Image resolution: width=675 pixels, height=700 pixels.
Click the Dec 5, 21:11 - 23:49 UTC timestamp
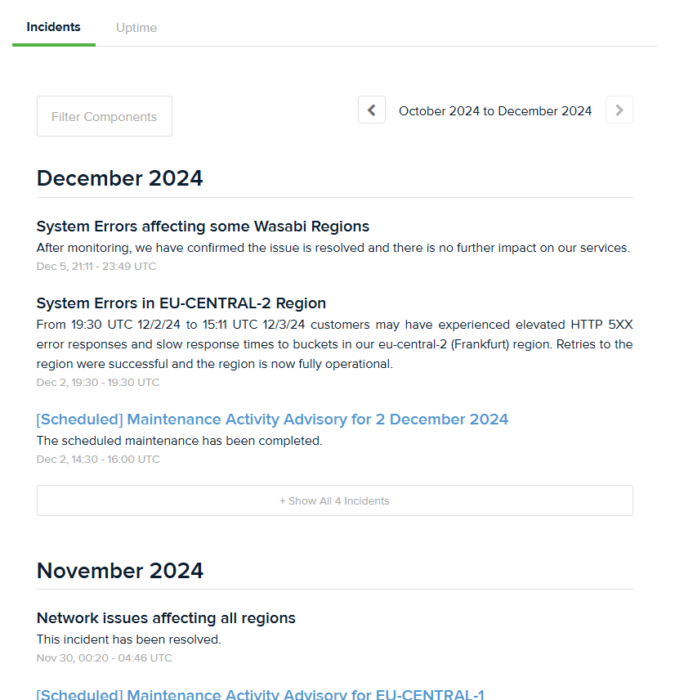96,266
